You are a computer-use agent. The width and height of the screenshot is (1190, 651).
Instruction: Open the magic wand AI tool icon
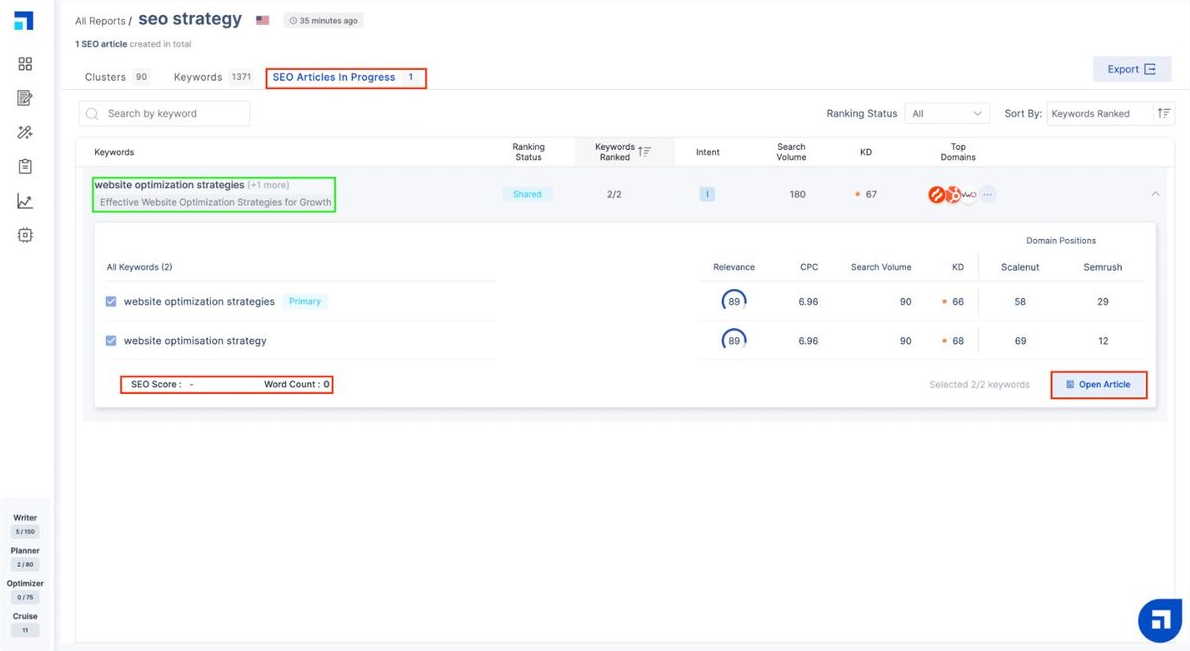[x=25, y=132]
